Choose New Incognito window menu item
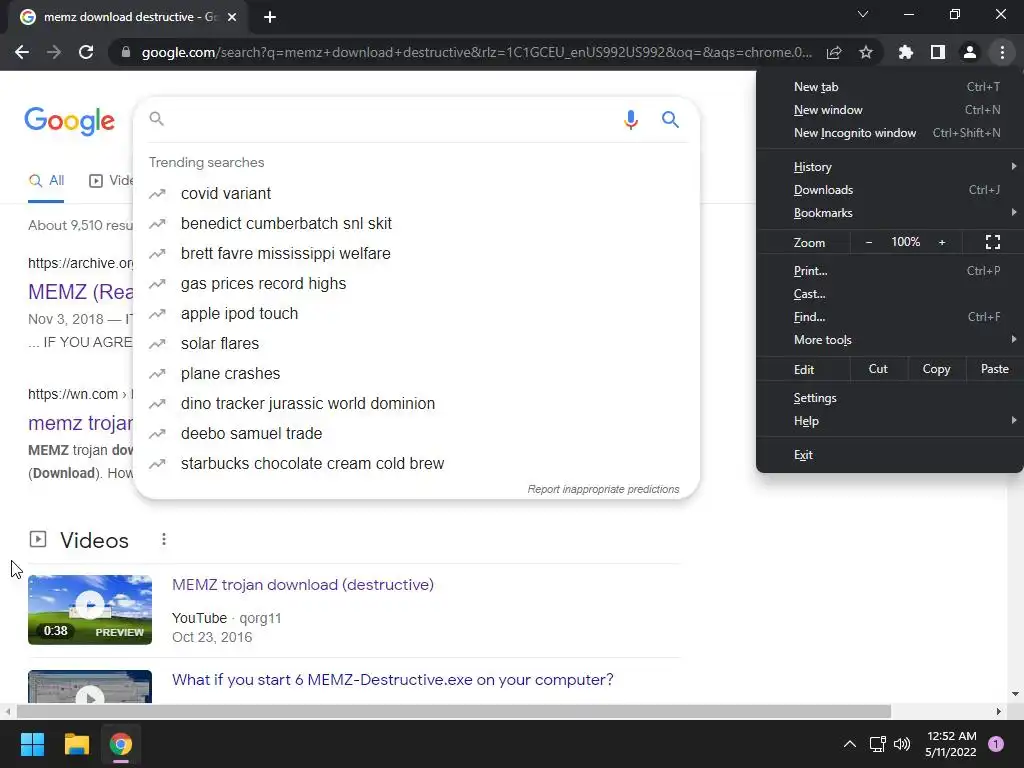 tap(889, 133)
